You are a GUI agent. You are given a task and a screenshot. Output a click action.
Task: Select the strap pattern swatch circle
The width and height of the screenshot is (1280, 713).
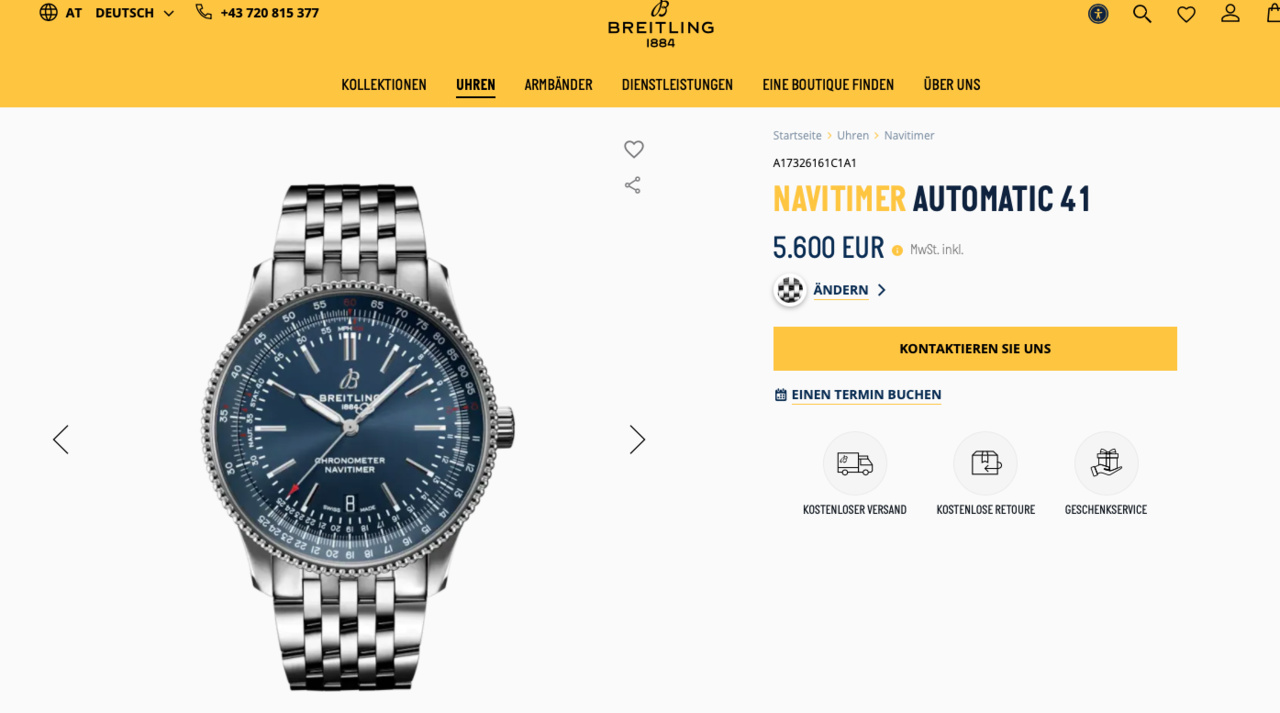click(790, 290)
